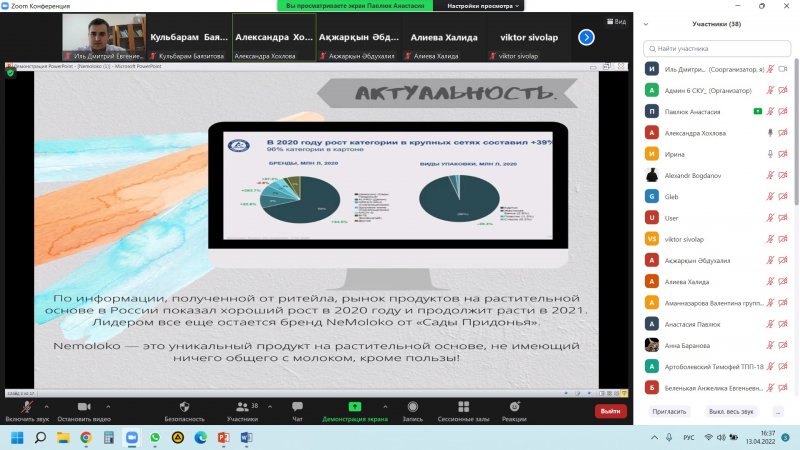Open taskbar search magnifier
800x450 pixels.
pyautogui.click(x=40, y=438)
